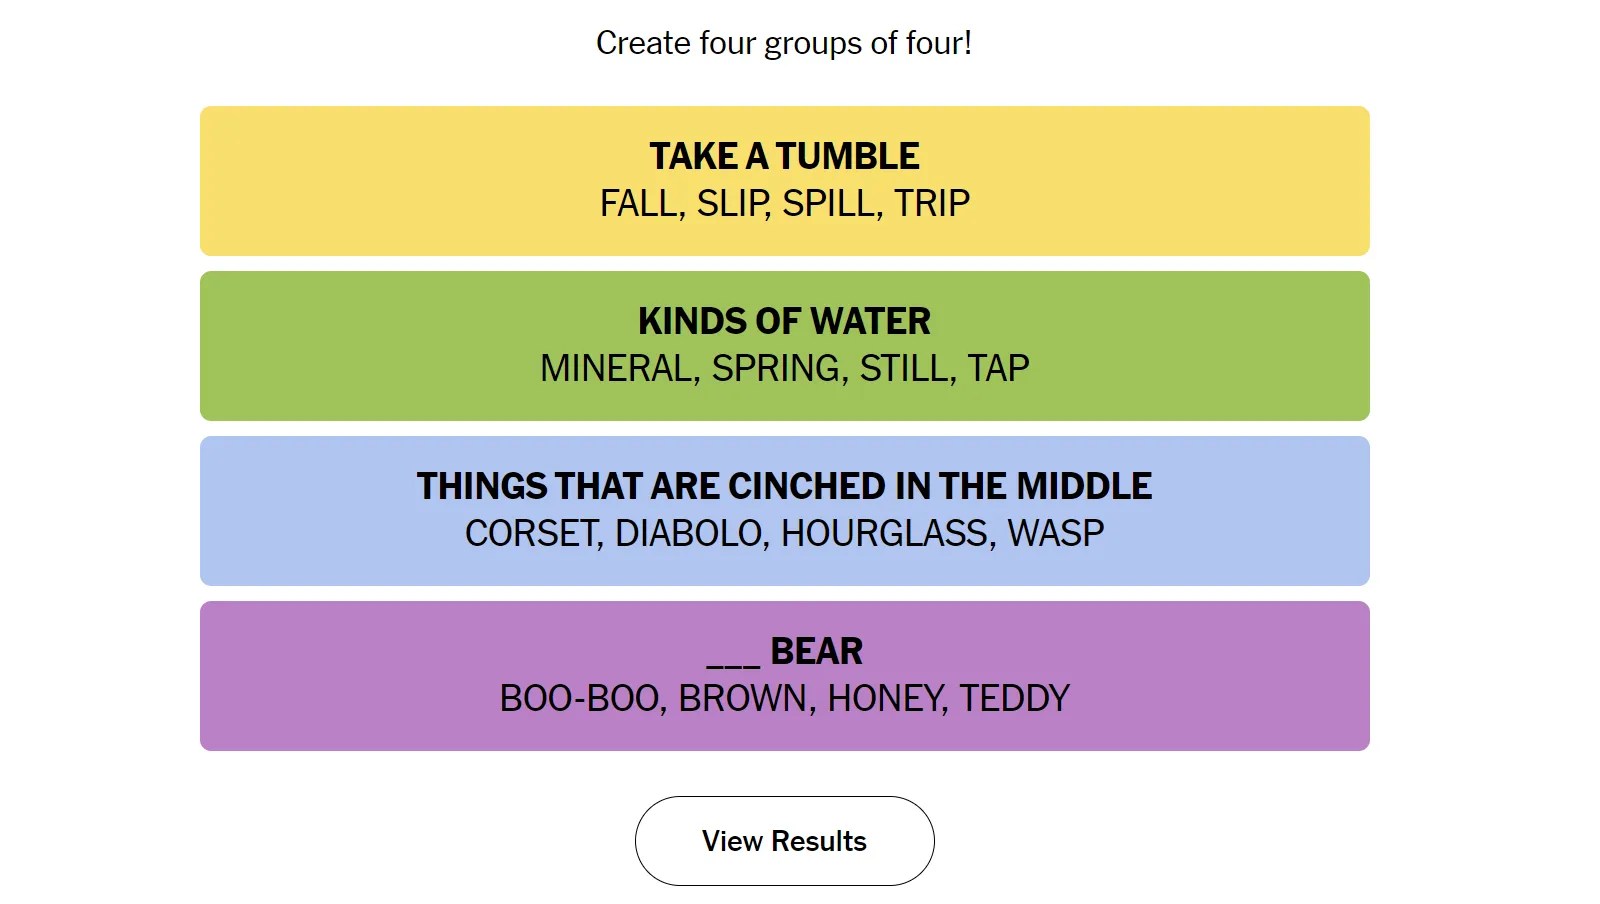This screenshot has height=904, width=1600.
Task: Click the word FALL in yellow group
Action: tap(640, 203)
